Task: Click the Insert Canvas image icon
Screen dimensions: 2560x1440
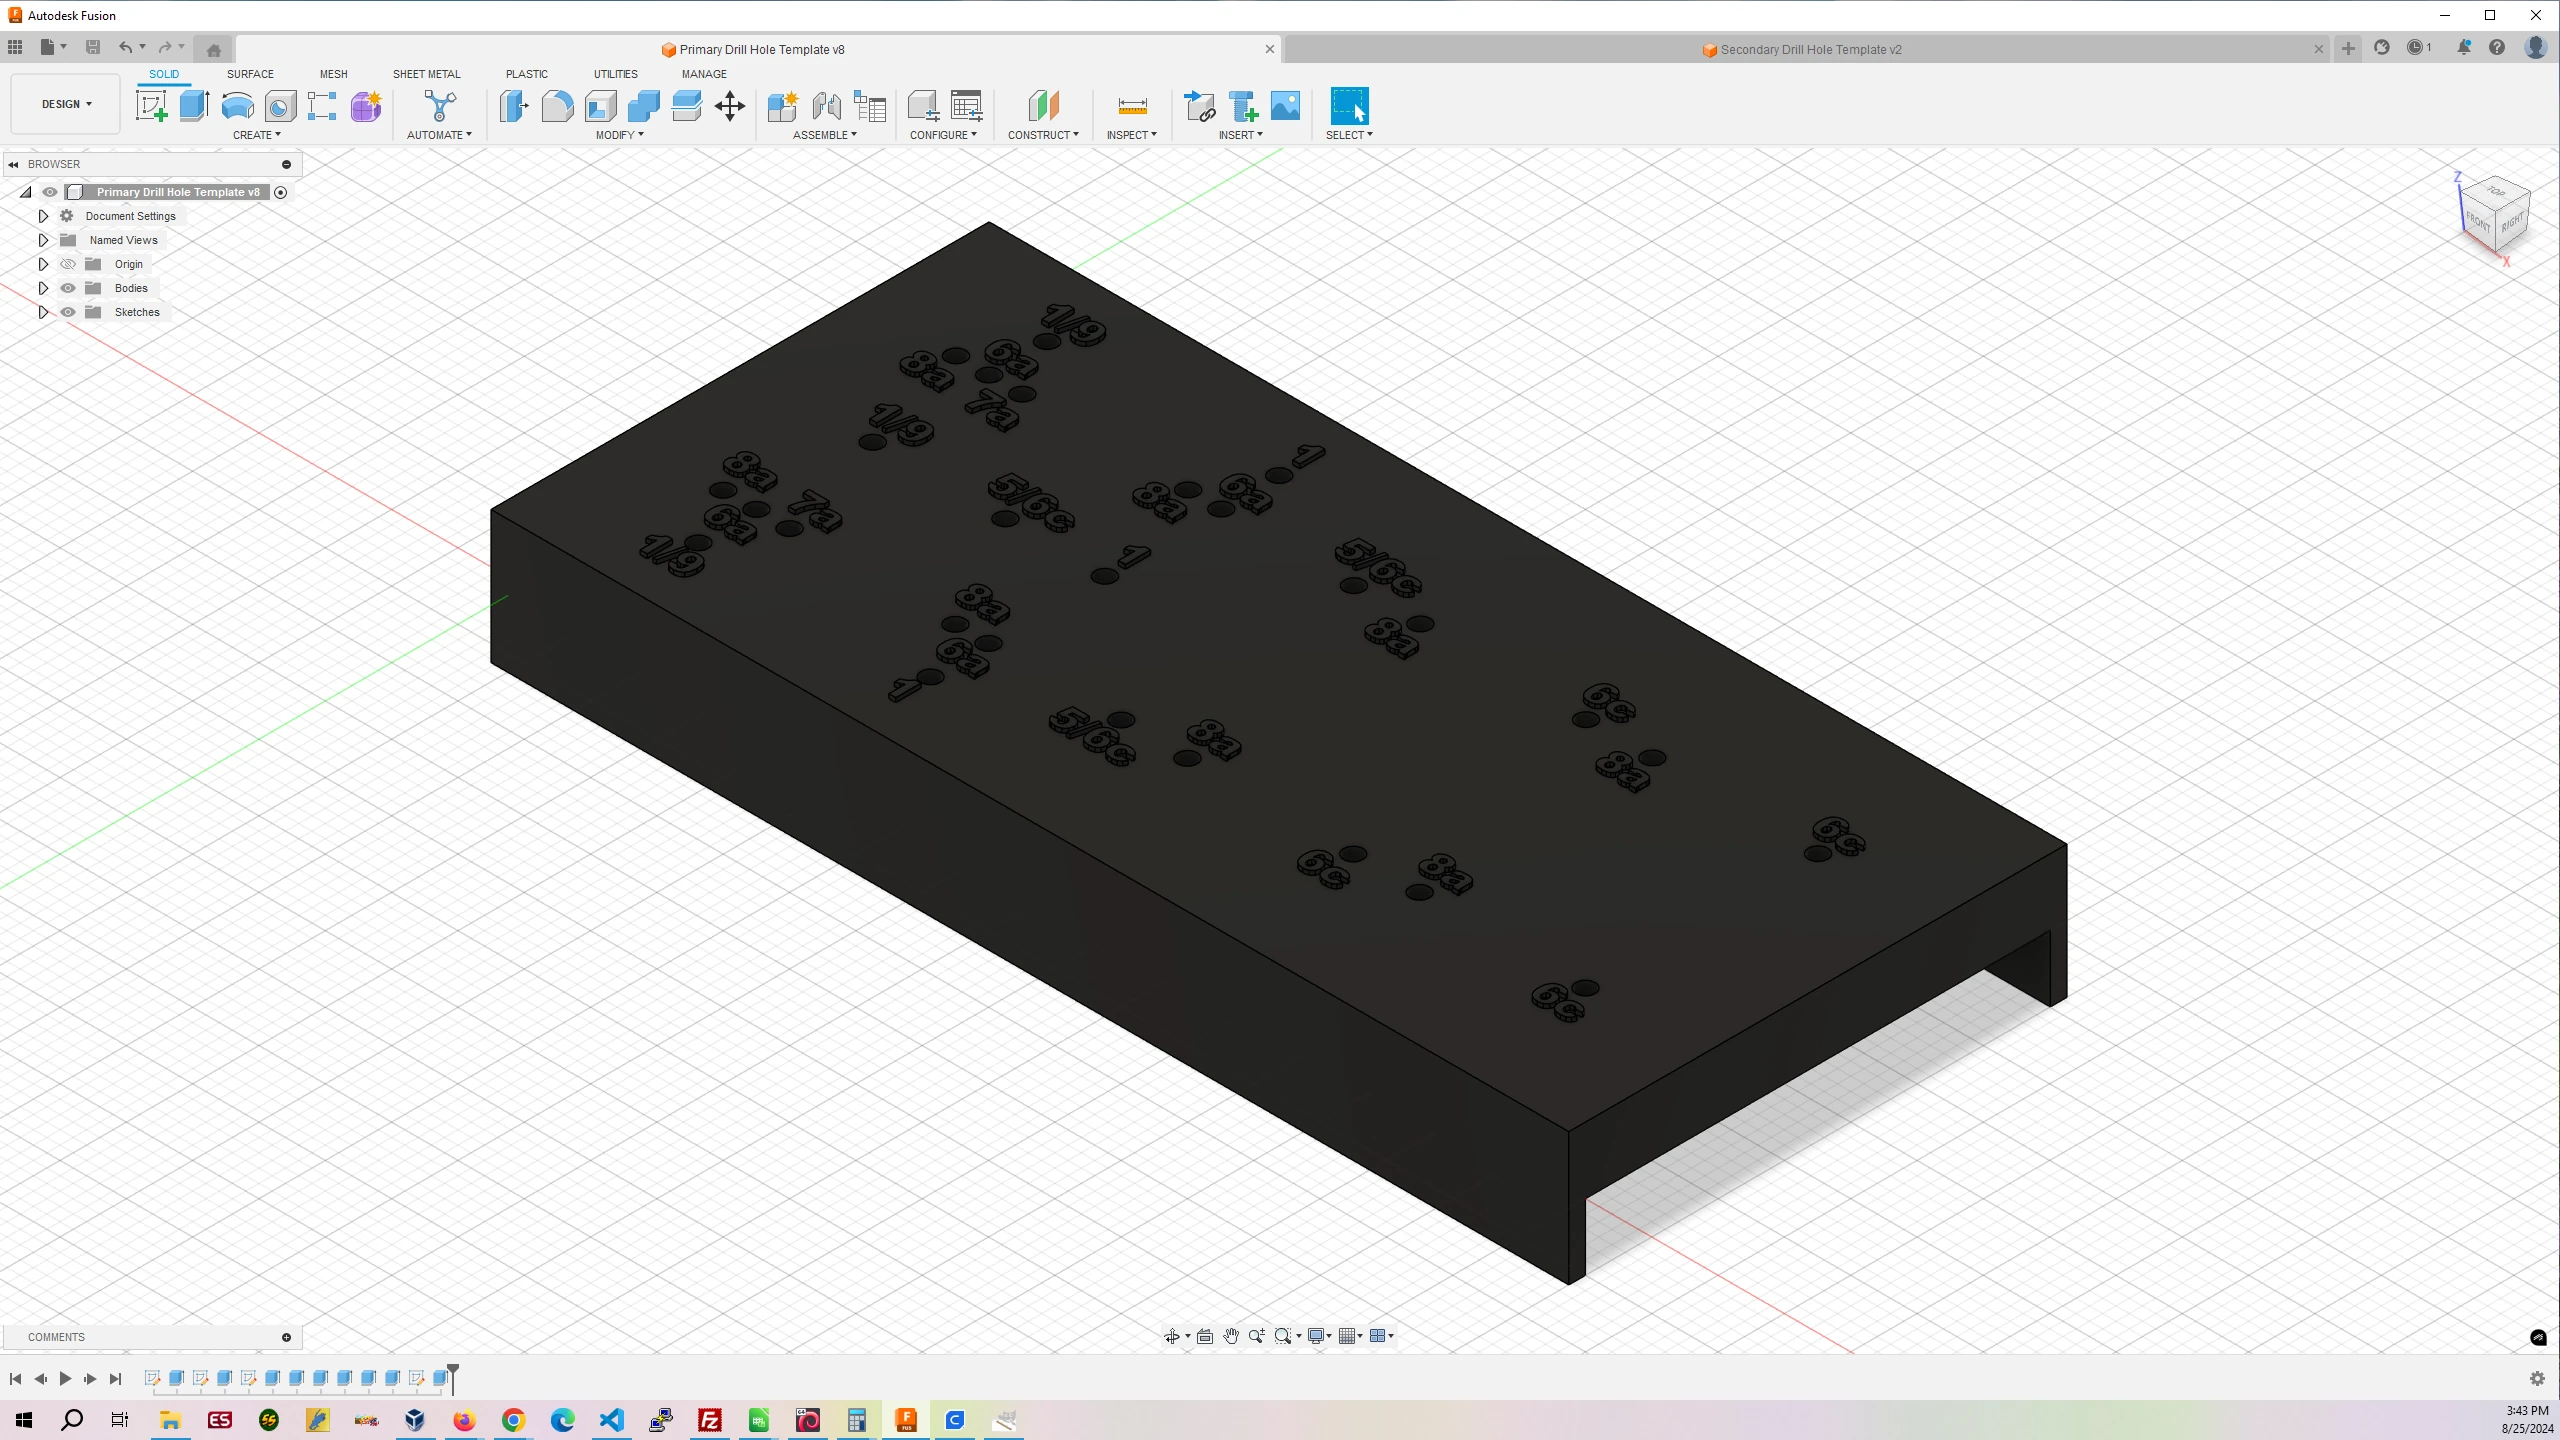Action: [x=1285, y=106]
